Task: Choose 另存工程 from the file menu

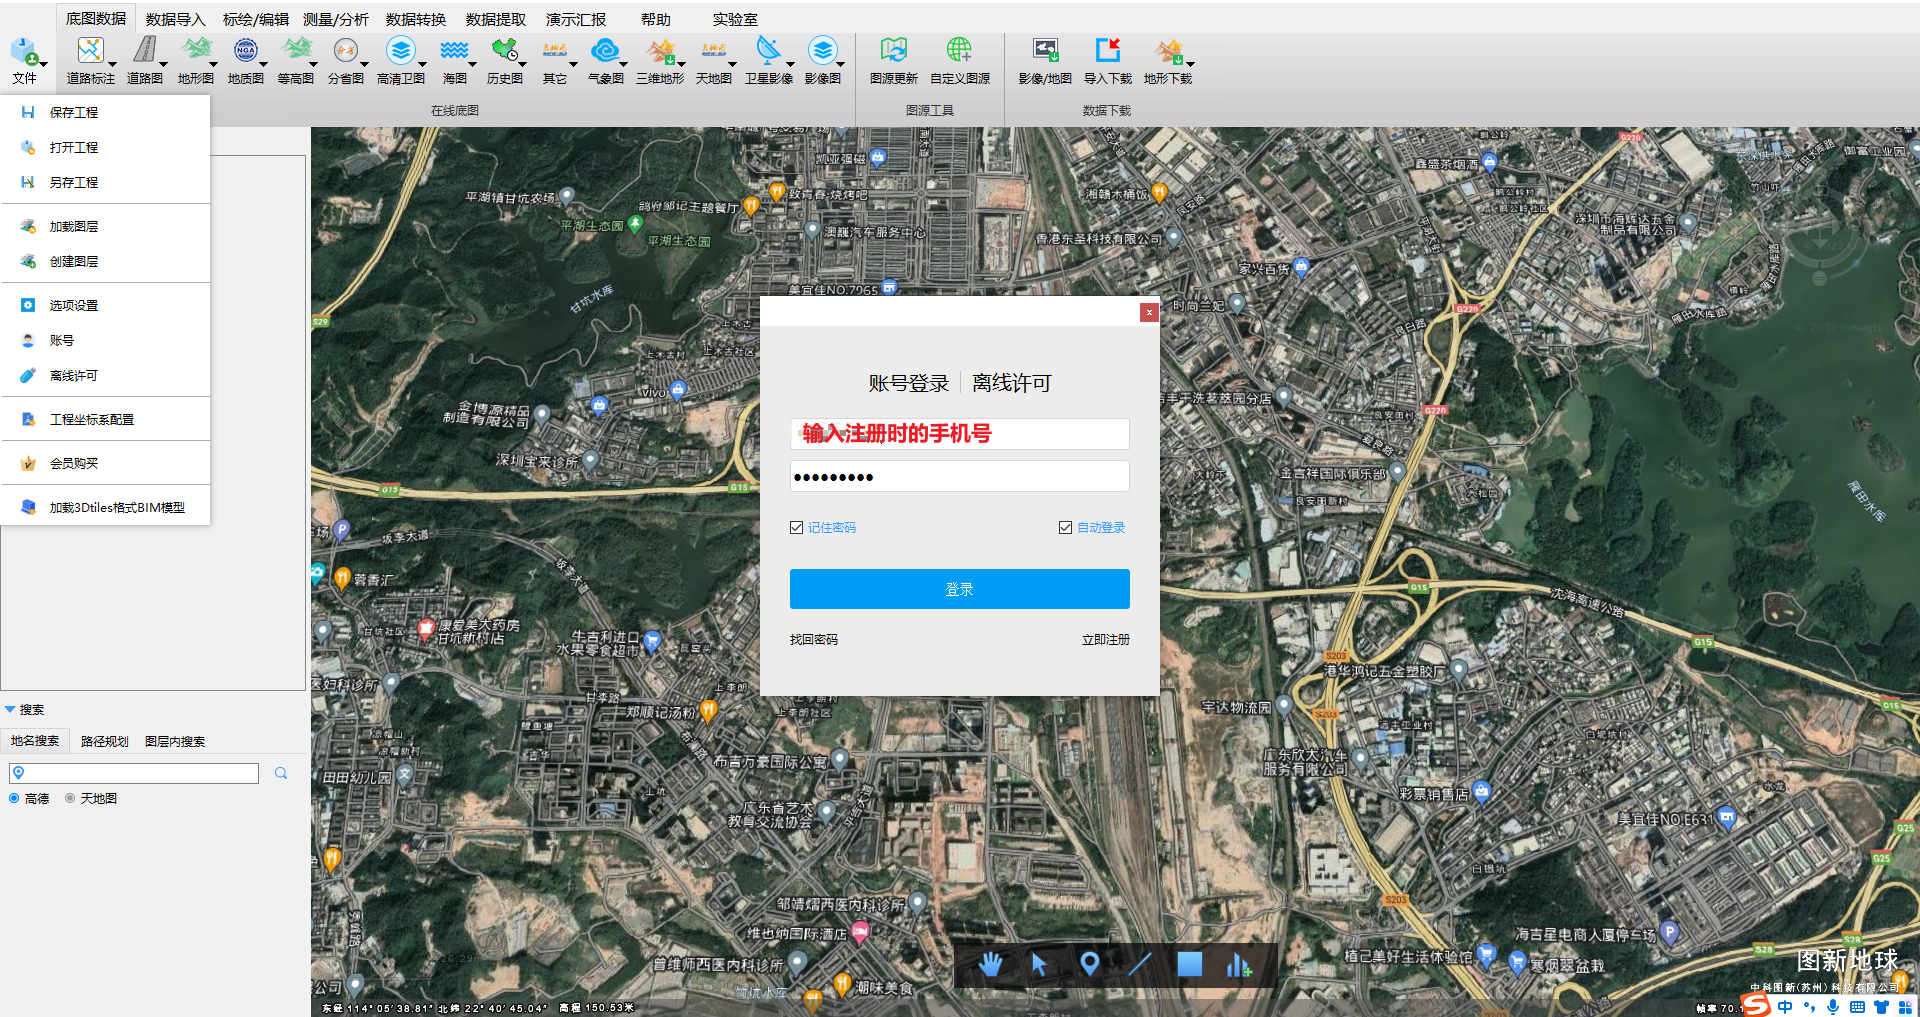Action: click(74, 183)
